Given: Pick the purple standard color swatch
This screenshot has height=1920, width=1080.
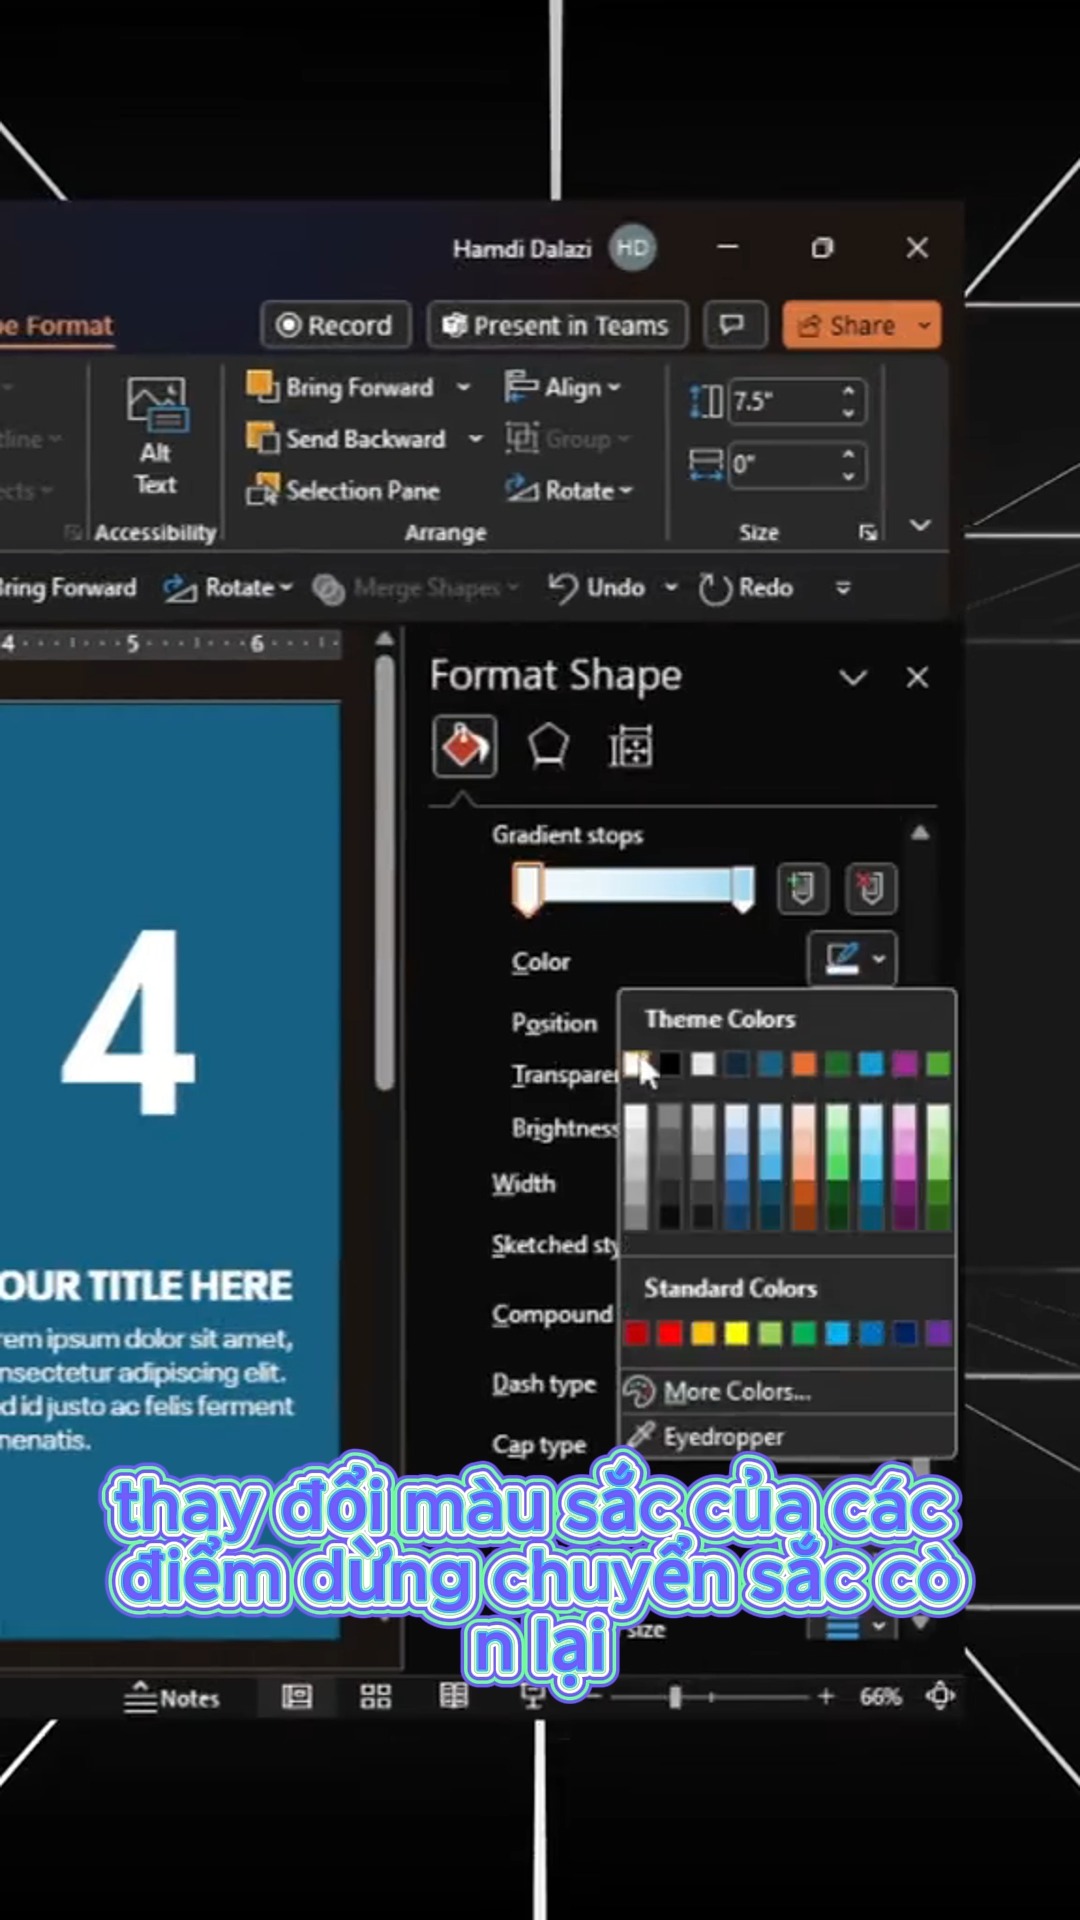Looking at the screenshot, I should pyautogui.click(x=938, y=1333).
